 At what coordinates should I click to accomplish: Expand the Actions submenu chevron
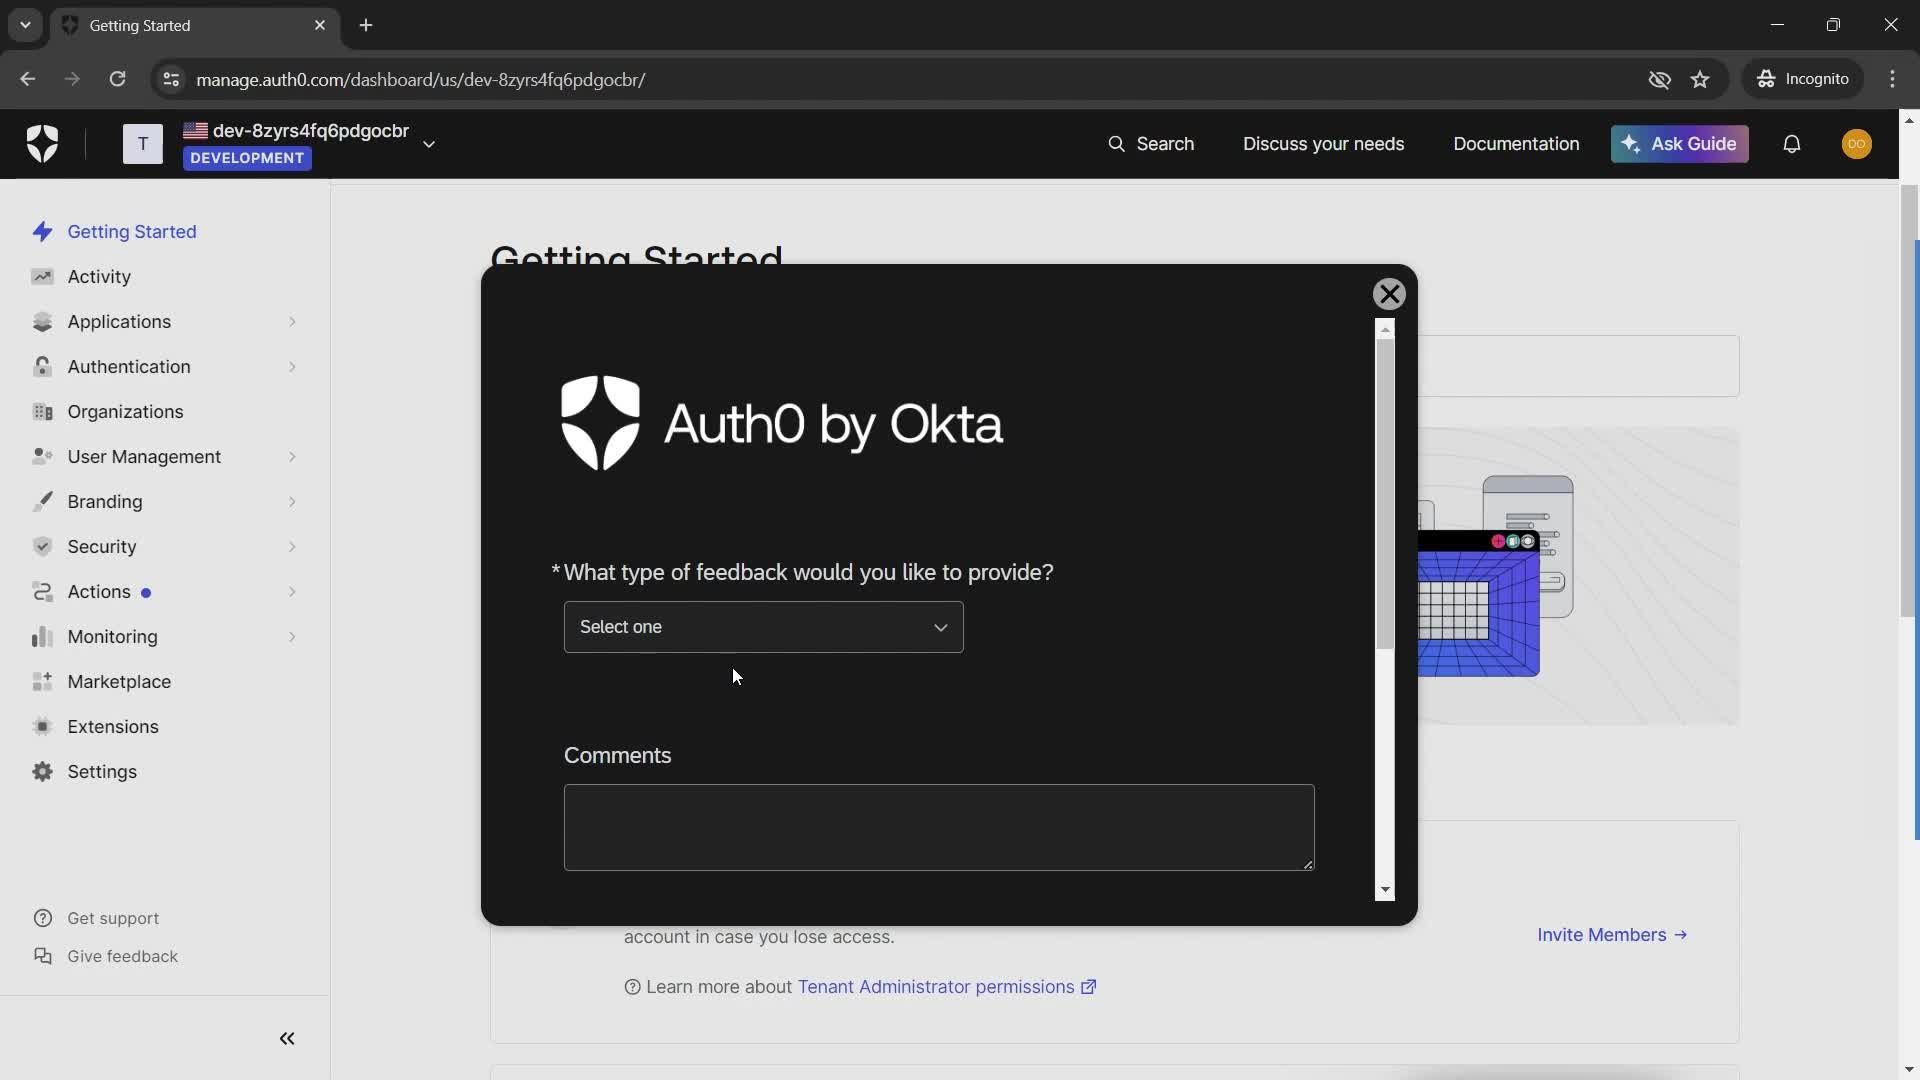tap(292, 592)
